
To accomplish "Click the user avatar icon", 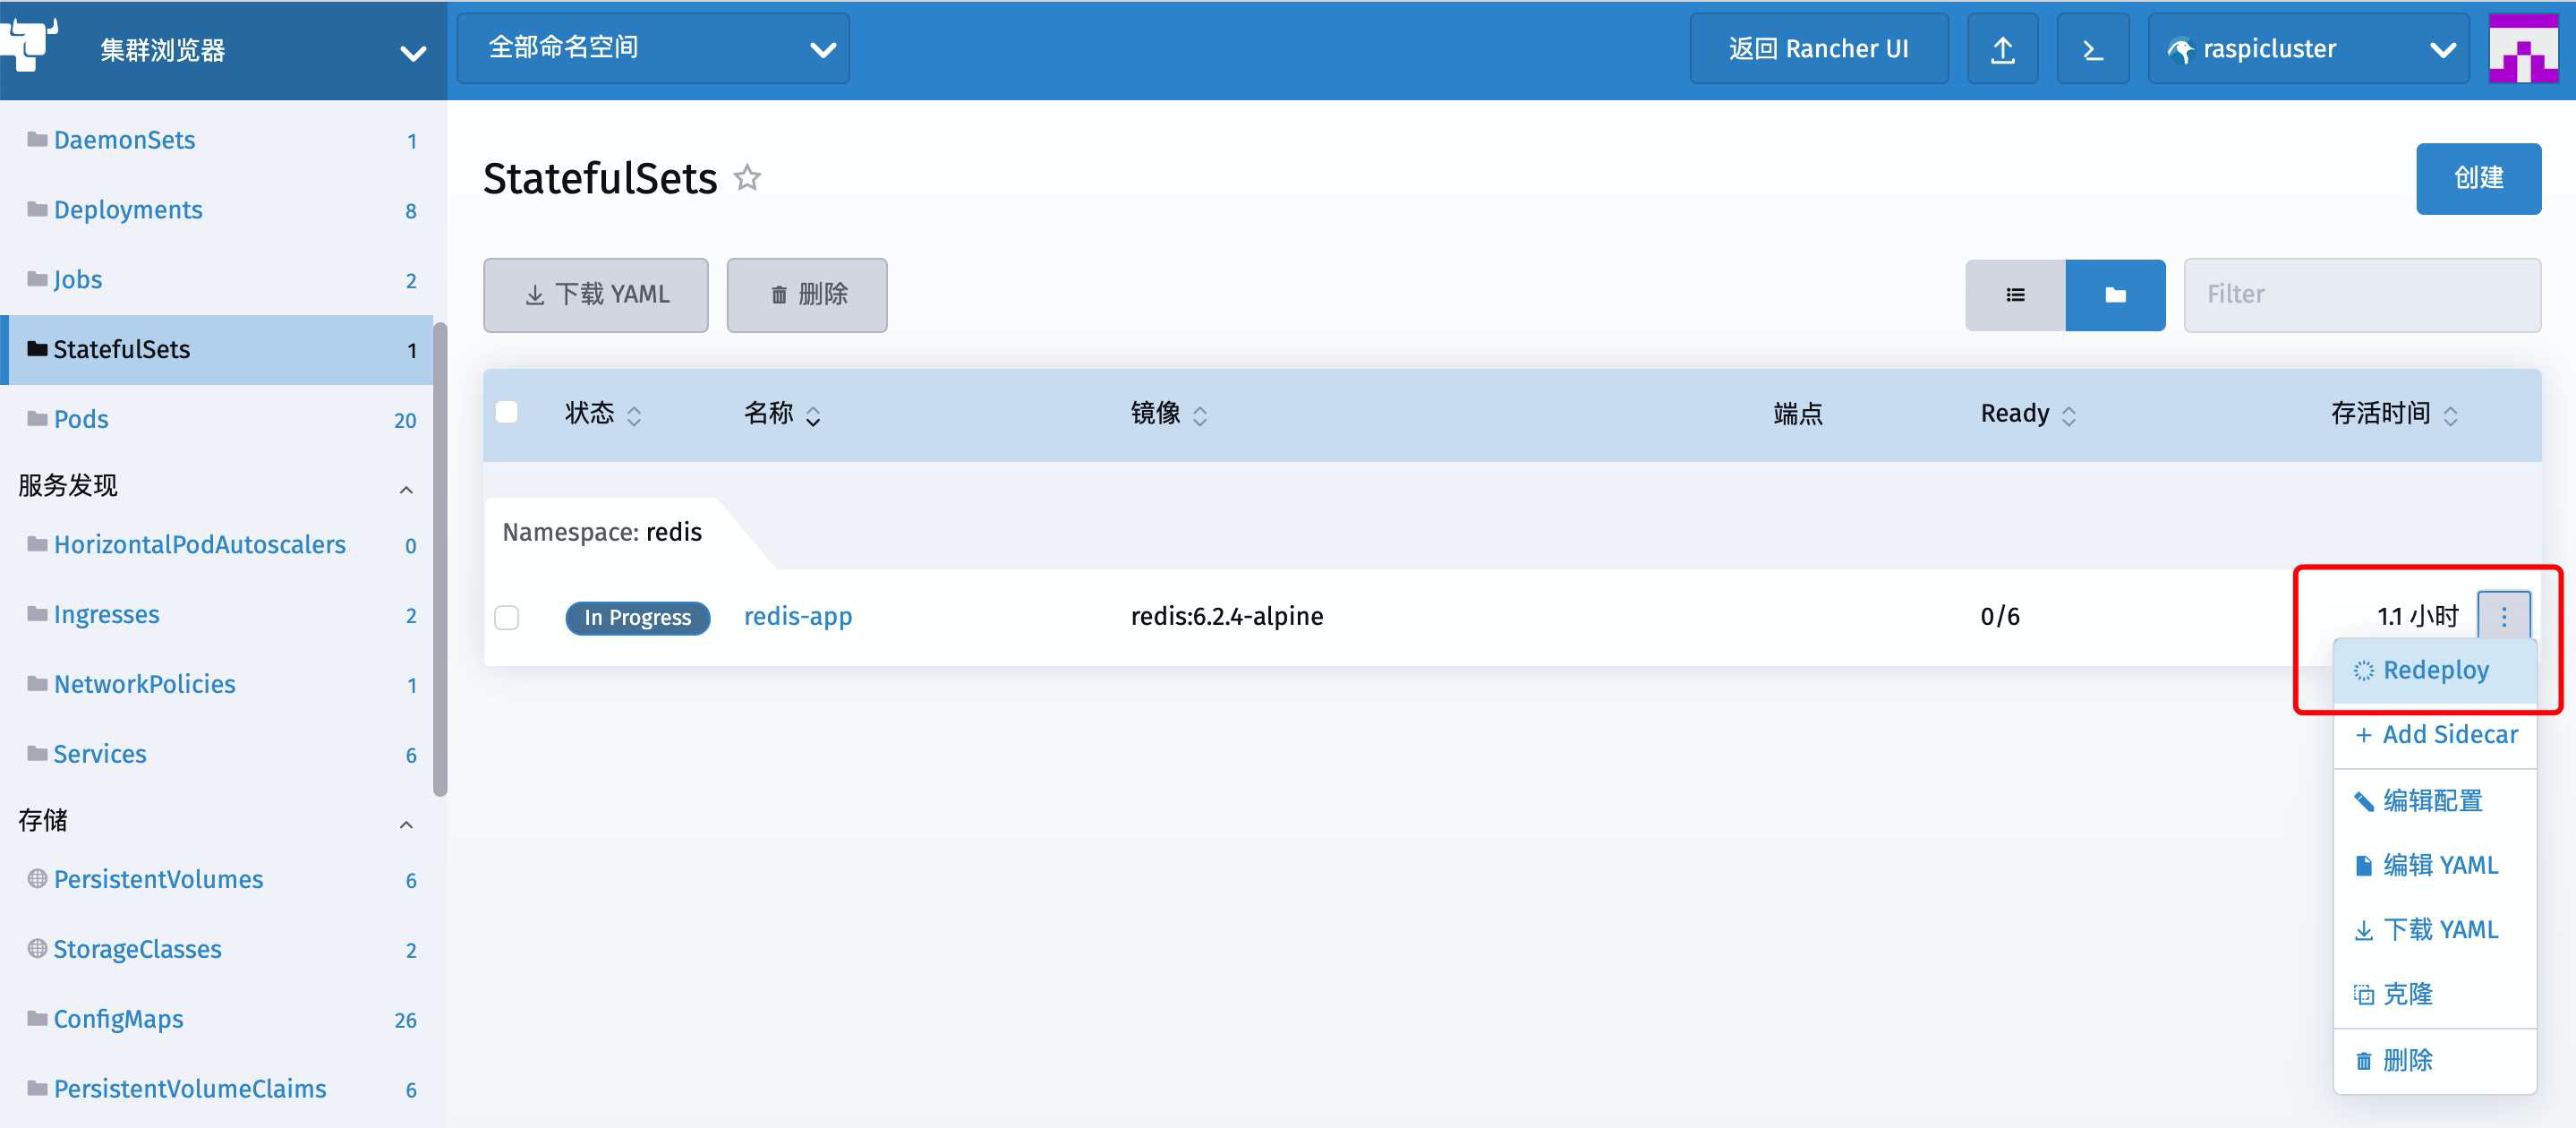I will point(2522,49).
